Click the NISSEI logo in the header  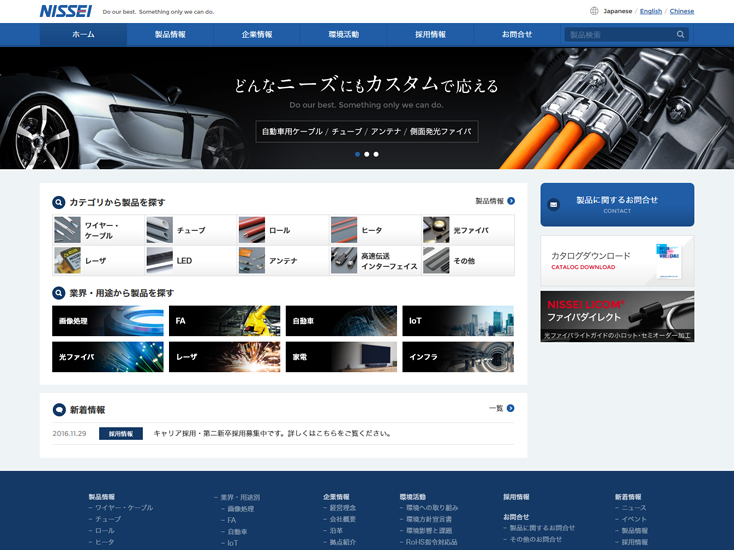(66, 11)
